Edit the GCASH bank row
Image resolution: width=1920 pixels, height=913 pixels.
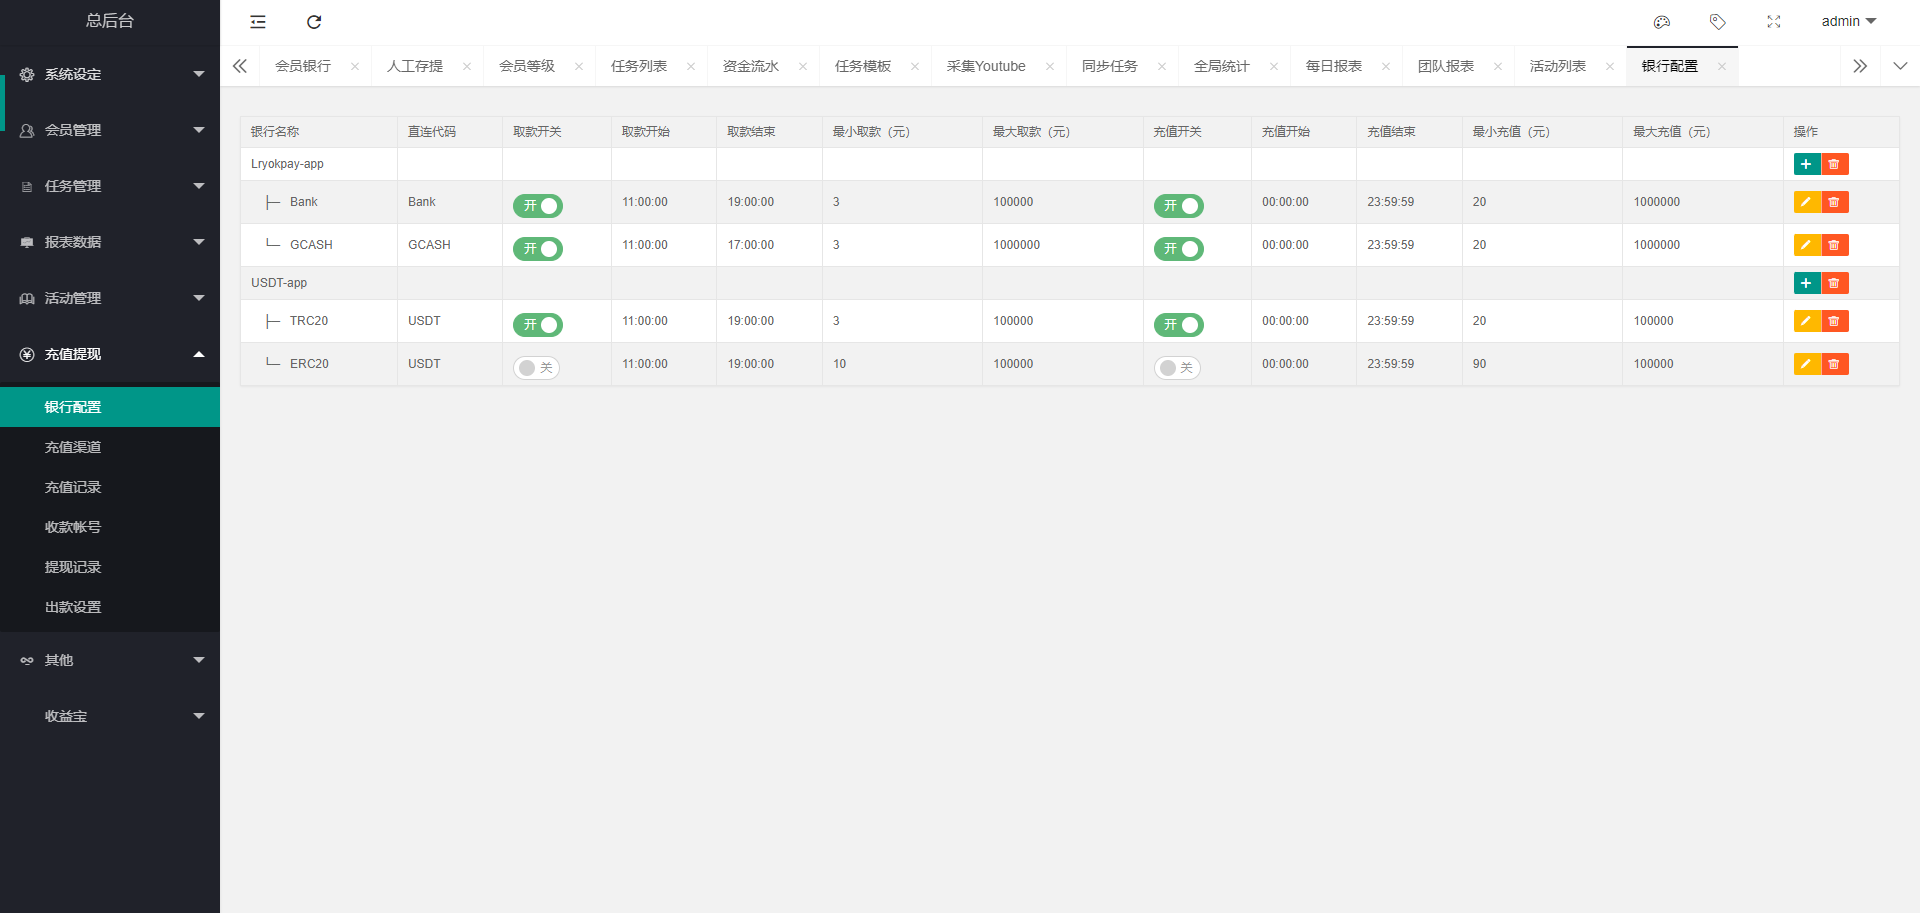(1806, 245)
